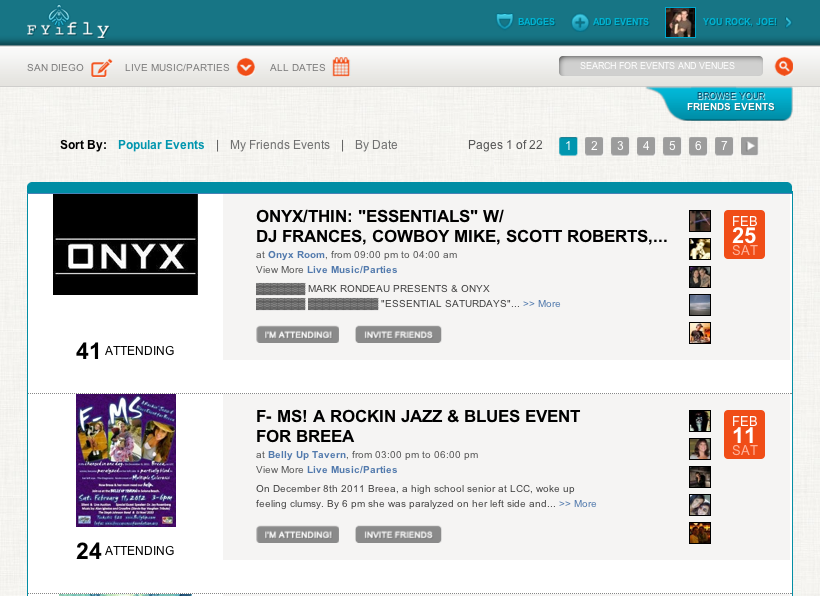Open first attendee avatar of Onyx event
The height and width of the screenshot is (596, 820).
pos(700,221)
